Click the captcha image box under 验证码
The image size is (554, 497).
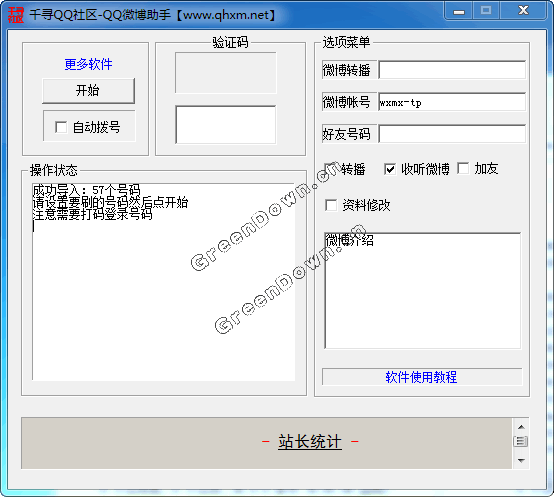(226, 73)
